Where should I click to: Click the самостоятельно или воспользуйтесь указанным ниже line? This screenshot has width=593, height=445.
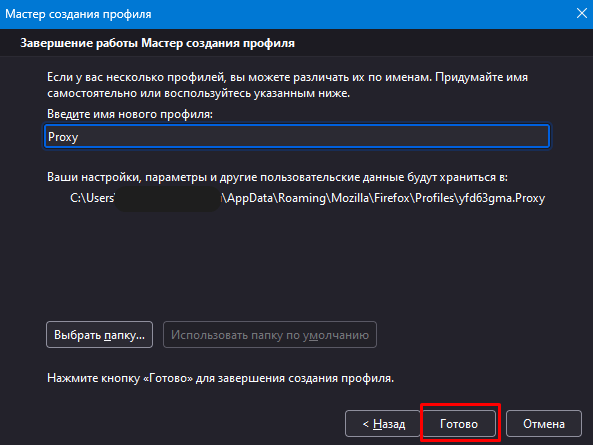click(199, 93)
